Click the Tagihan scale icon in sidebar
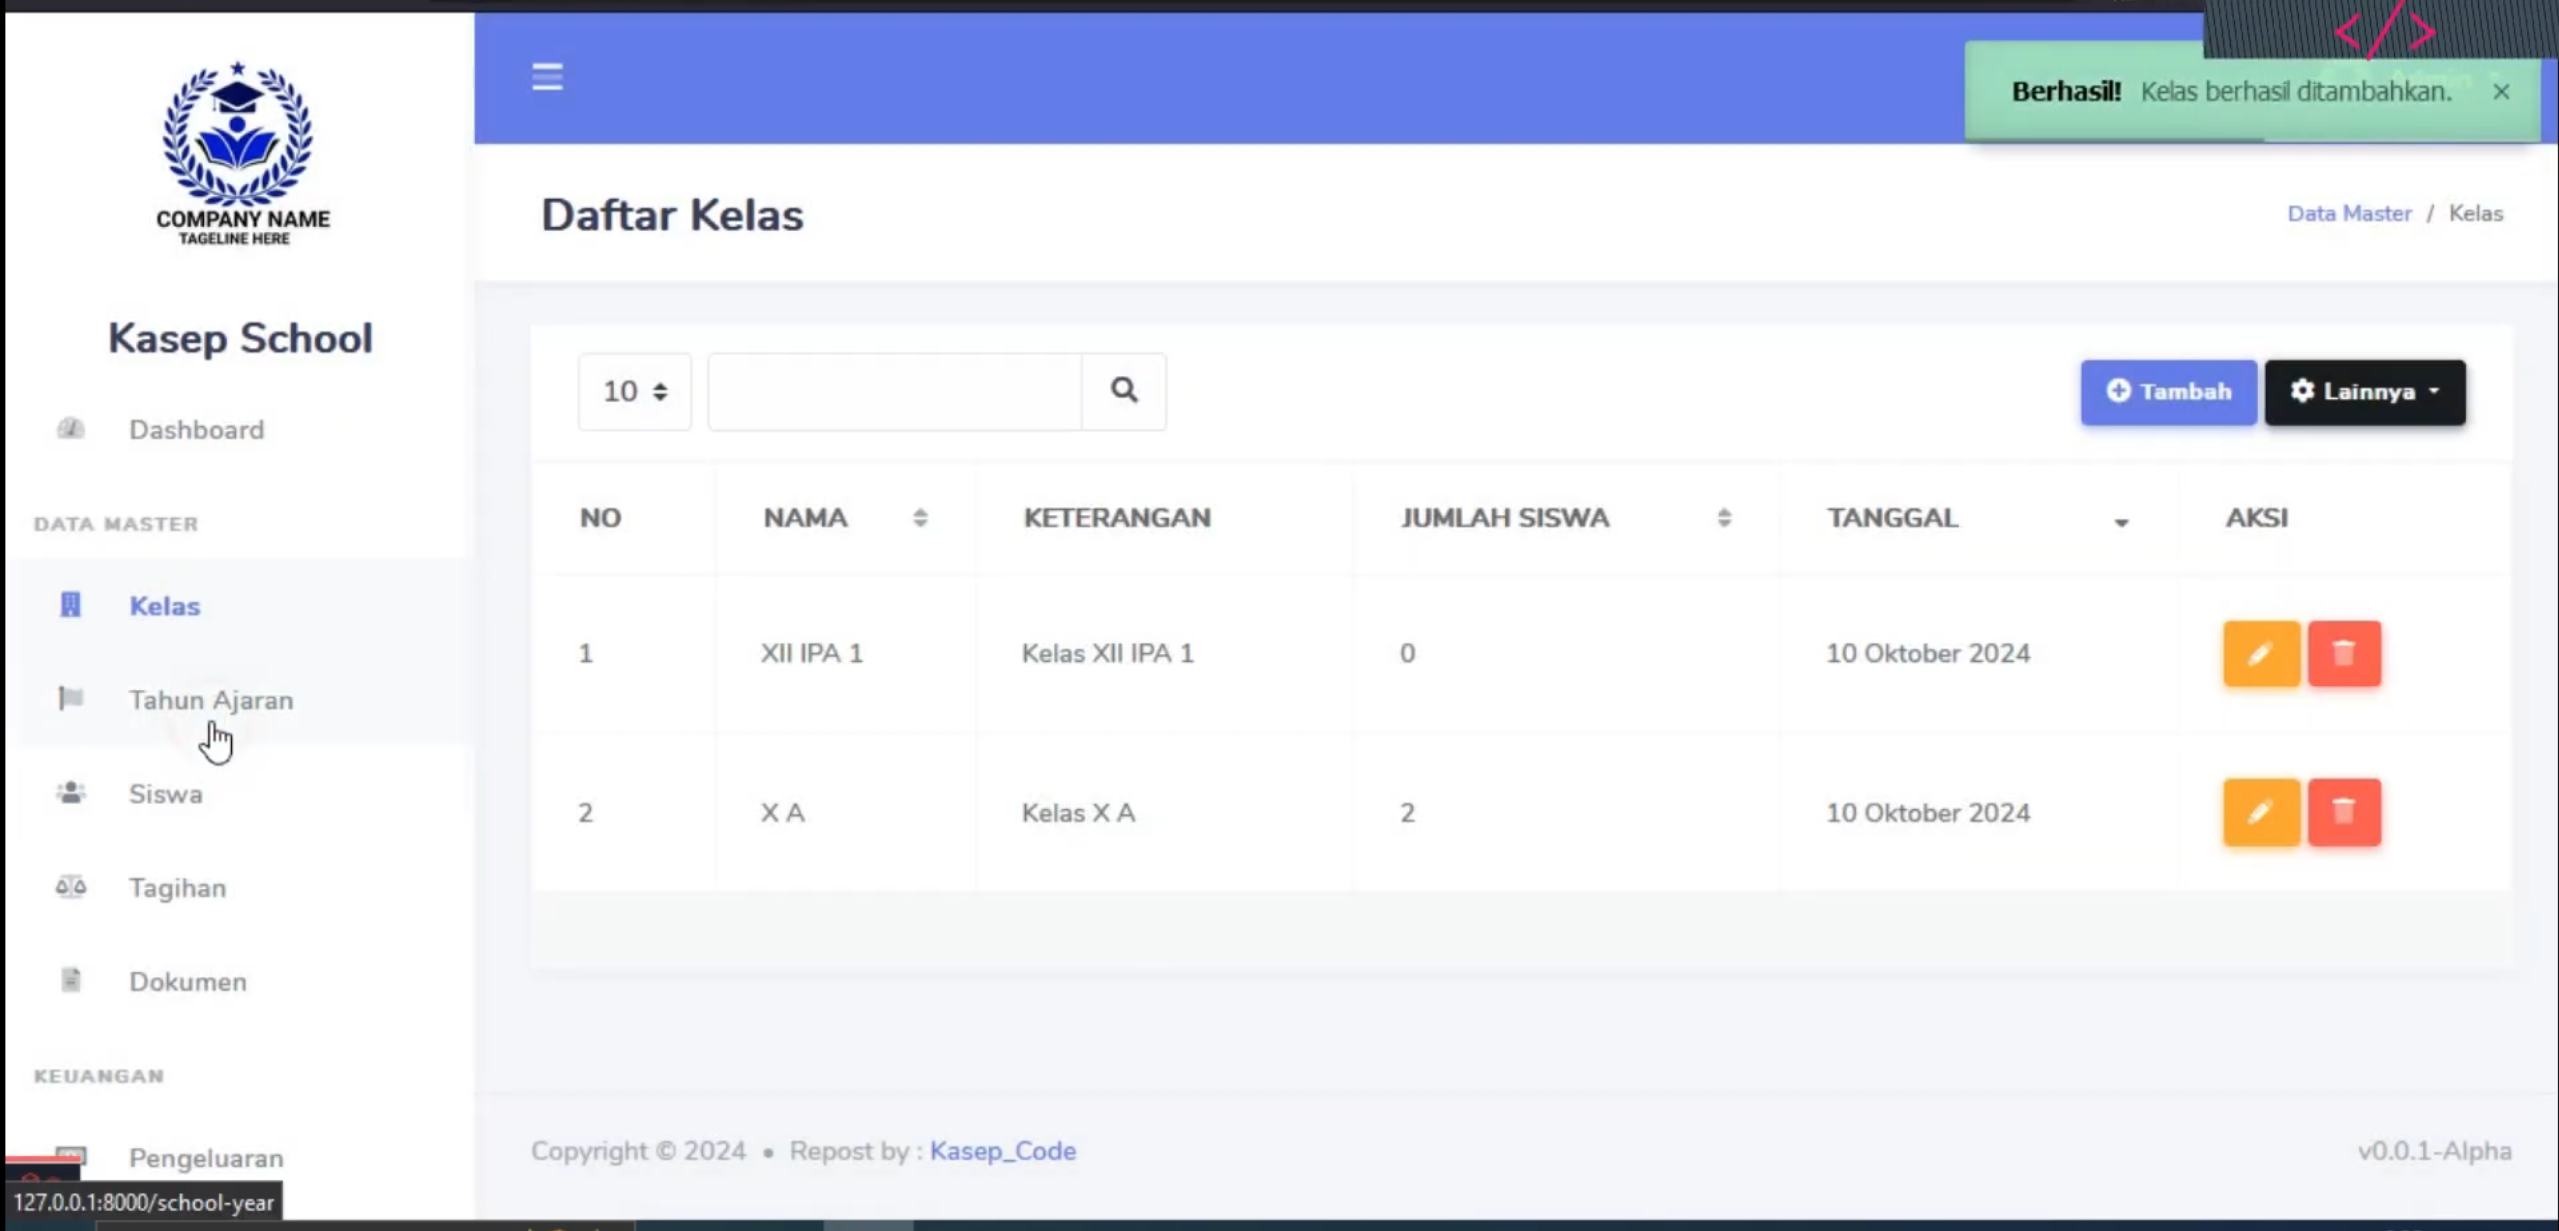 (x=70, y=887)
